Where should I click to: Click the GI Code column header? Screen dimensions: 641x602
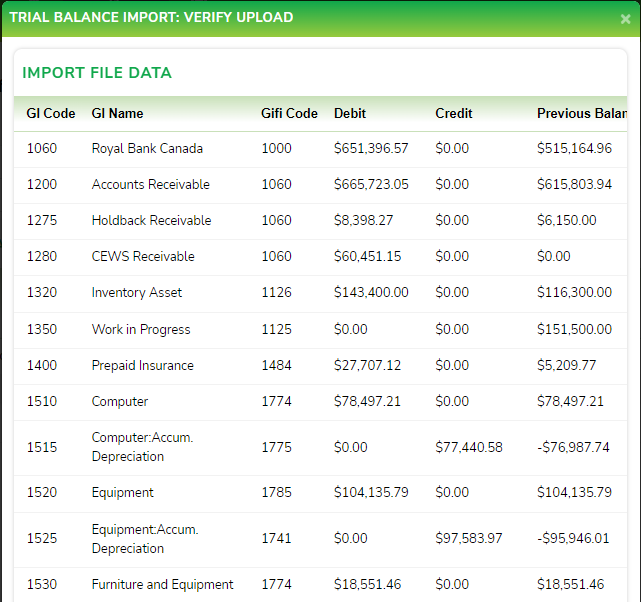click(x=51, y=113)
